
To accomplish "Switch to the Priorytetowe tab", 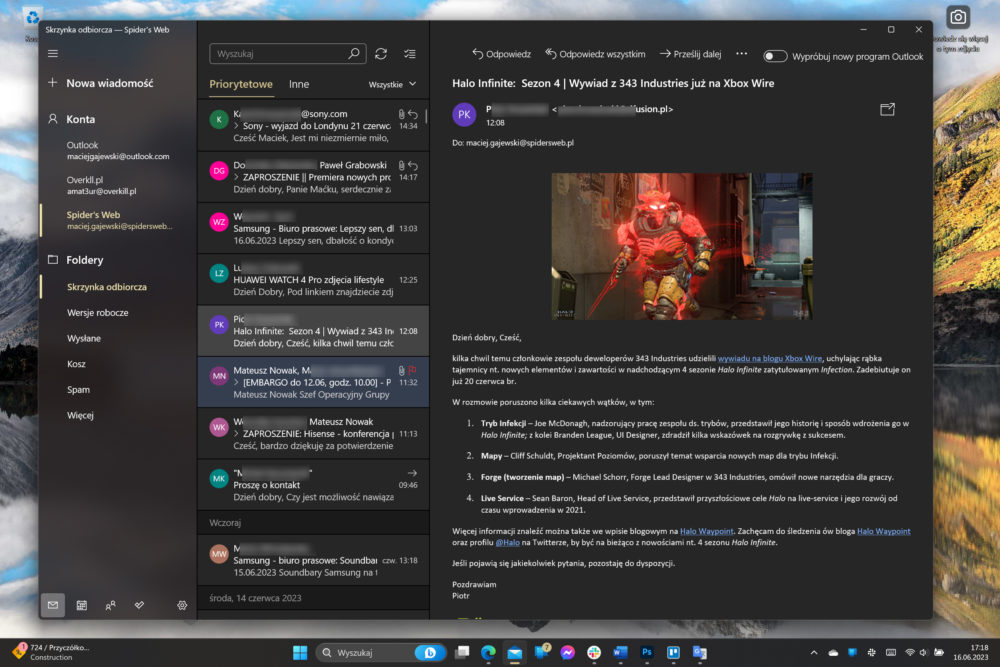I will 241,84.
